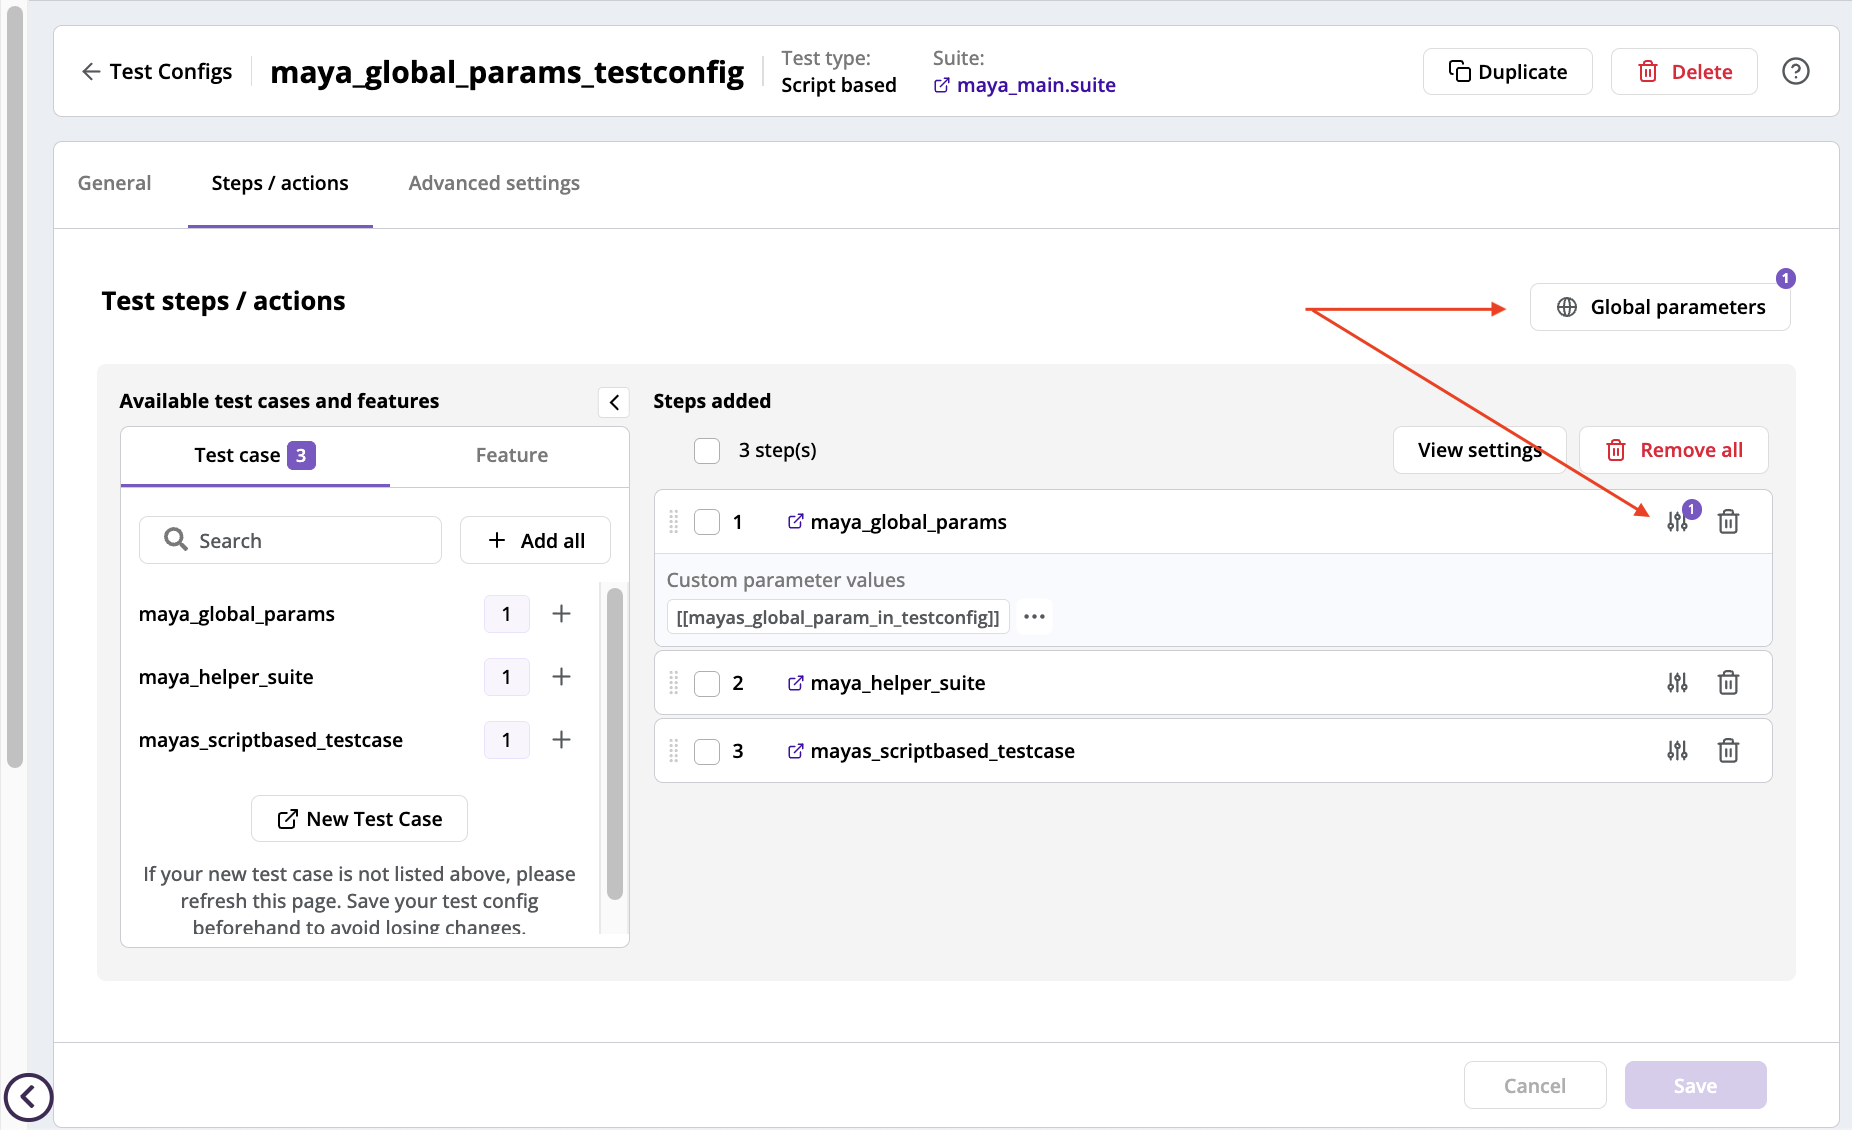Collapse the Available test cases panel
The height and width of the screenshot is (1130, 1852).
(613, 401)
